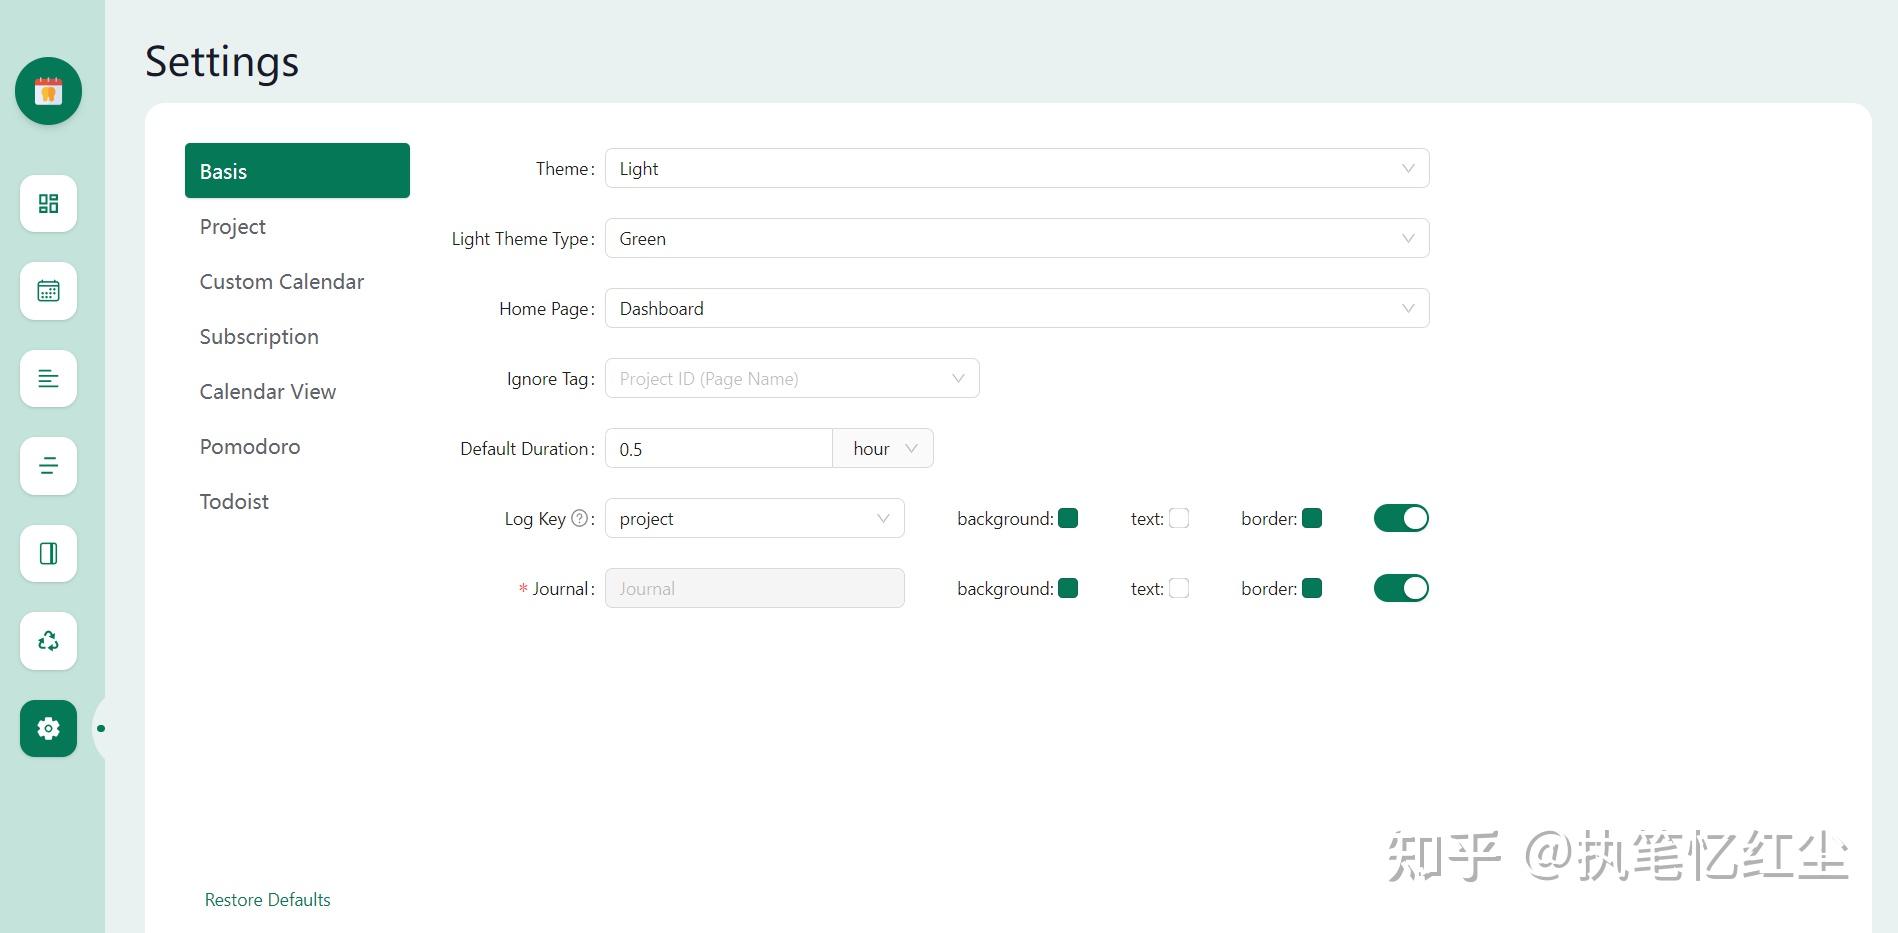
Task: Click the Log Key help question icon
Action: coord(579,518)
